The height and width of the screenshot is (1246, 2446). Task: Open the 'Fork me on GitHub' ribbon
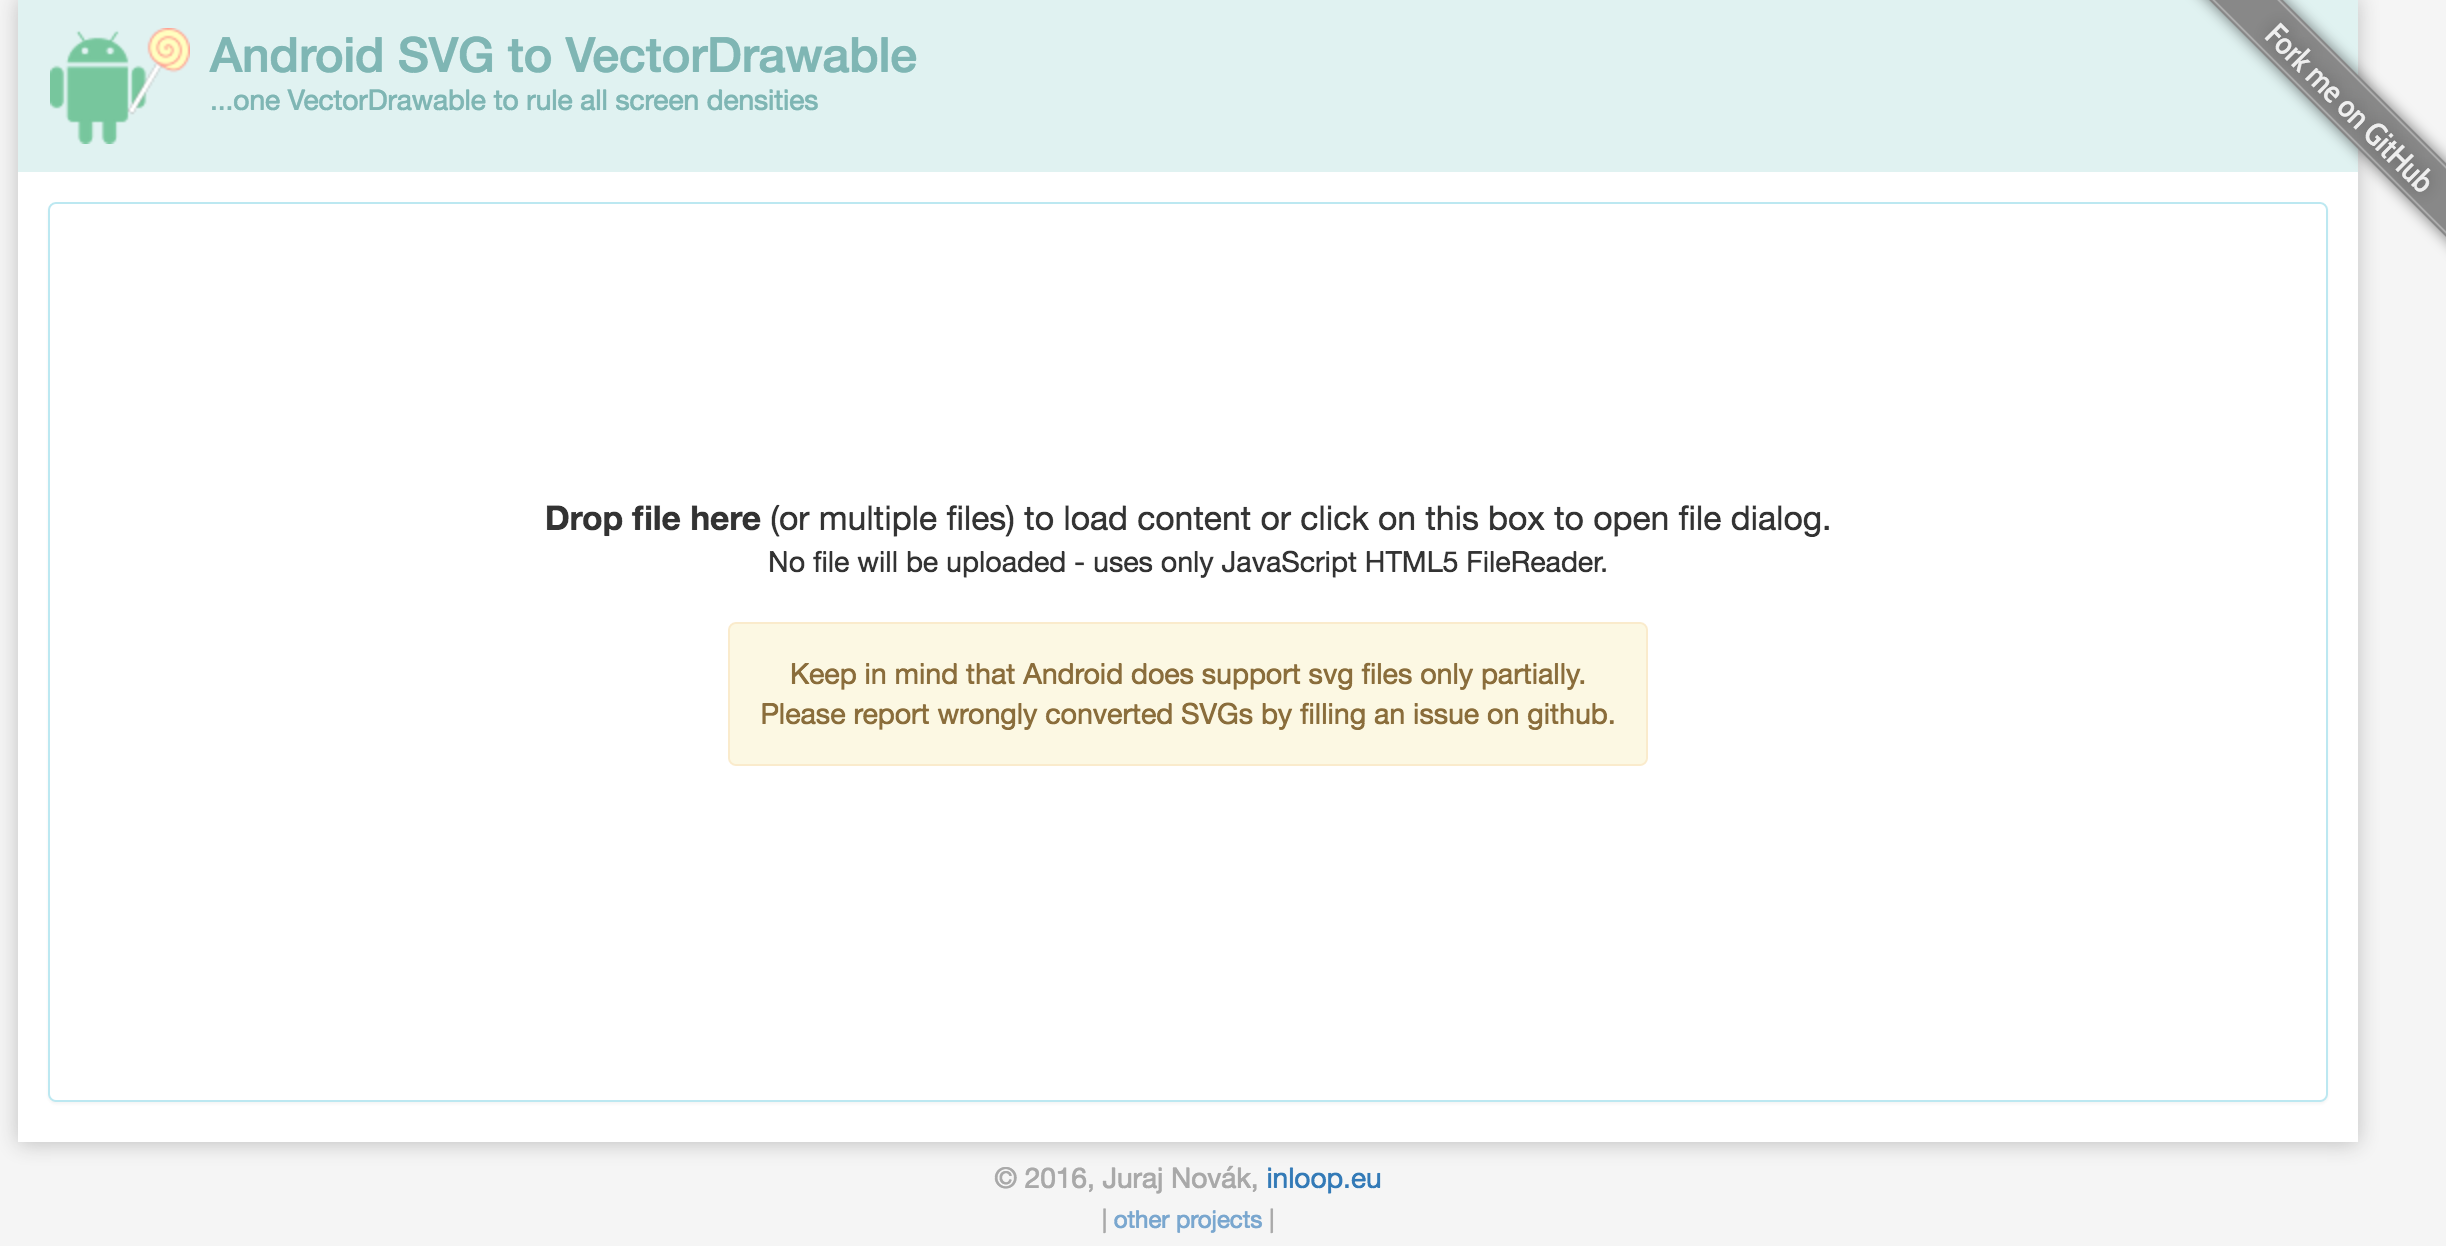coord(2346,108)
